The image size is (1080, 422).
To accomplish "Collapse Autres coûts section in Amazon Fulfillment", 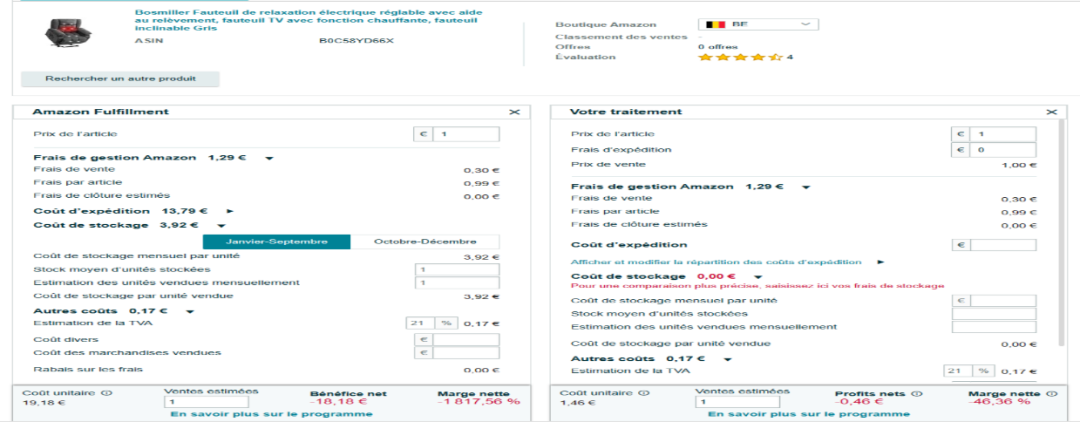I will pos(190,311).
